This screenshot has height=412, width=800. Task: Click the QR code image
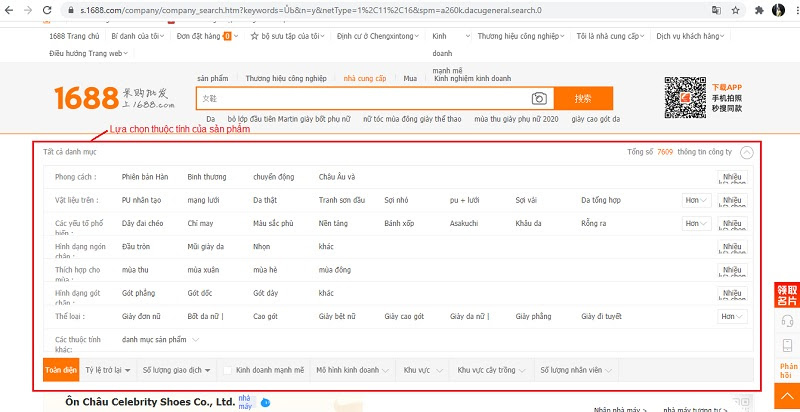[684, 95]
